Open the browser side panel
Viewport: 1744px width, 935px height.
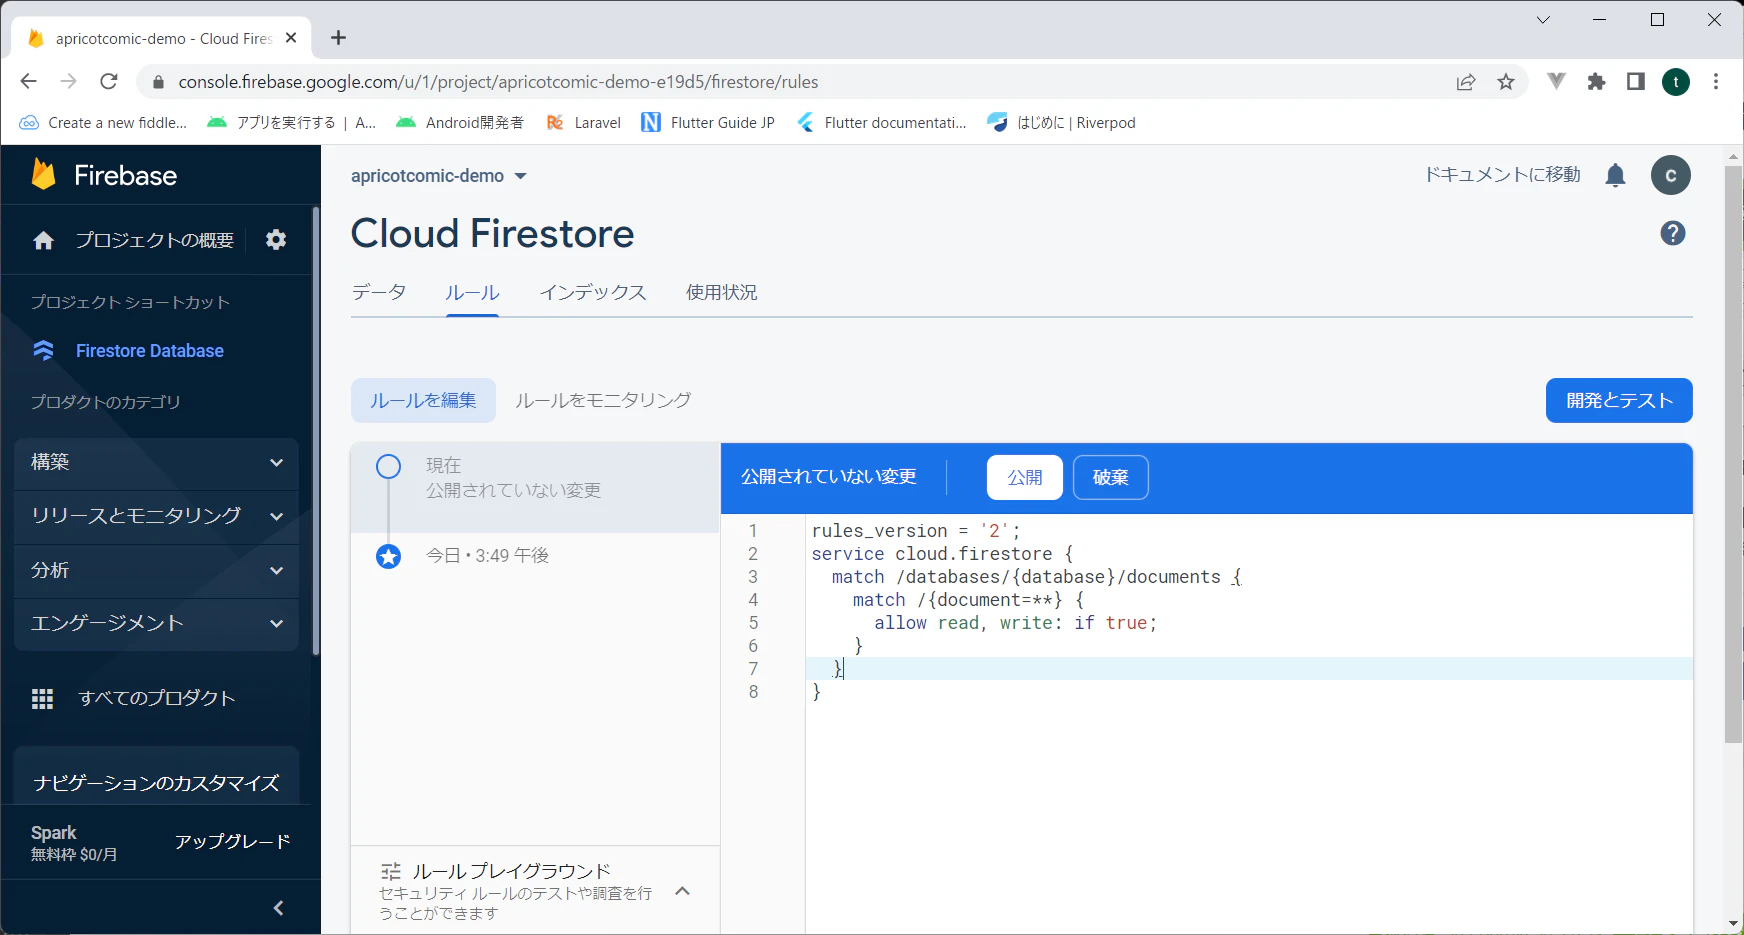pos(1636,82)
